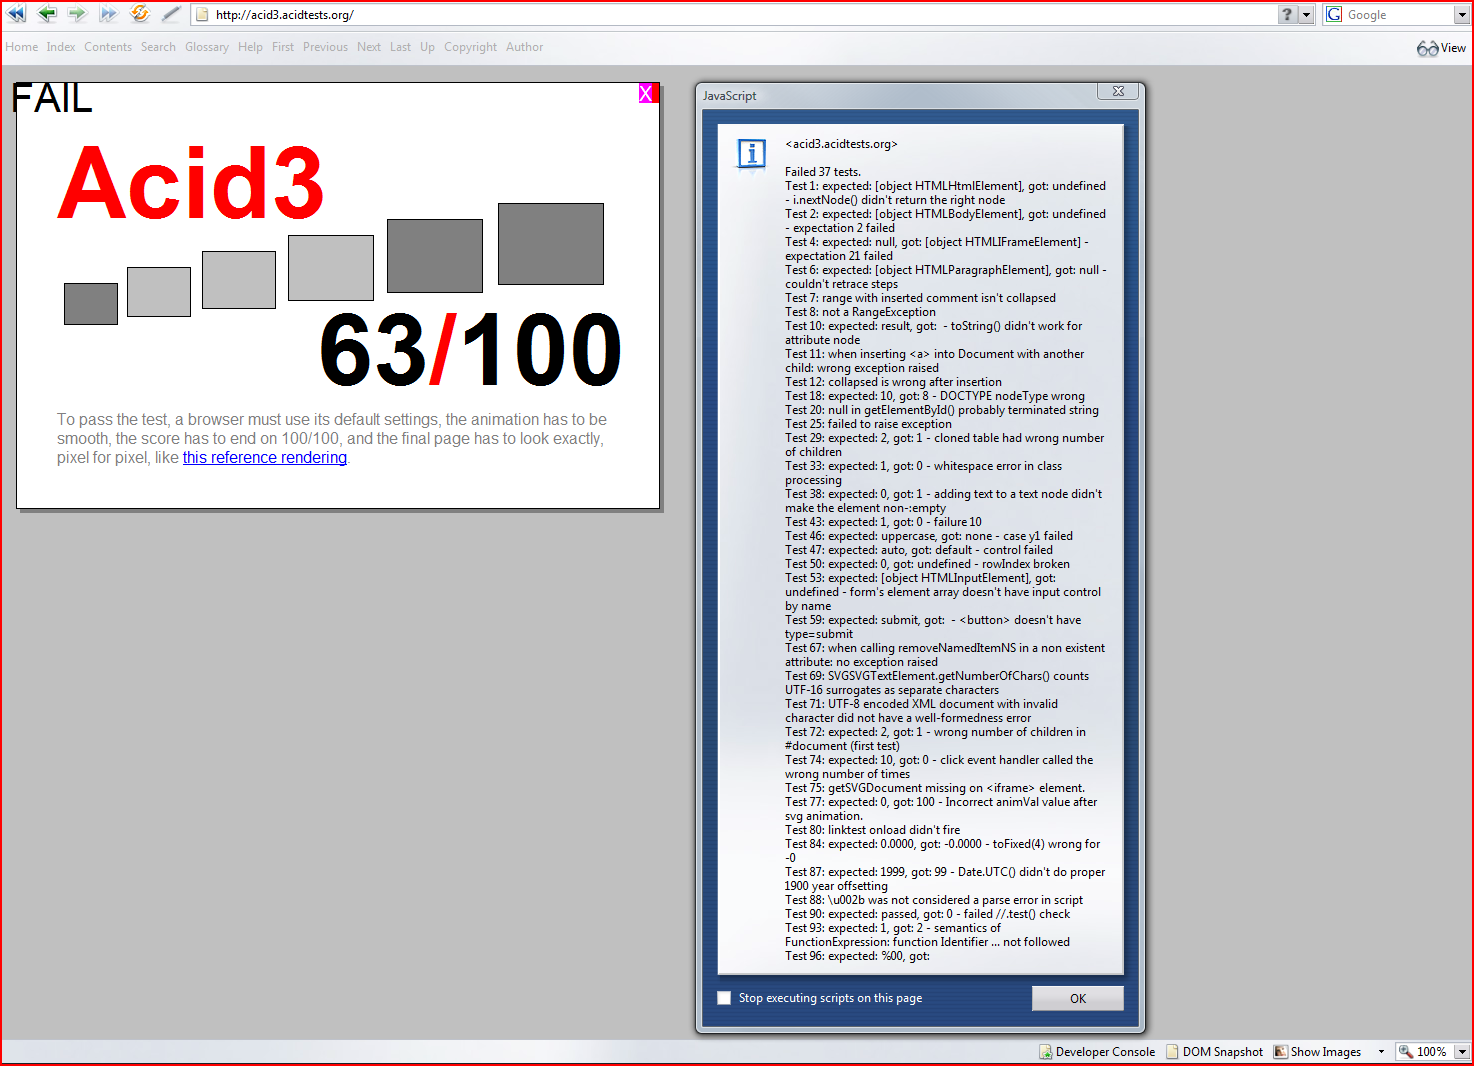Click the question mark security icon
Viewport: 1474px width, 1066px height.
[x=1288, y=14]
